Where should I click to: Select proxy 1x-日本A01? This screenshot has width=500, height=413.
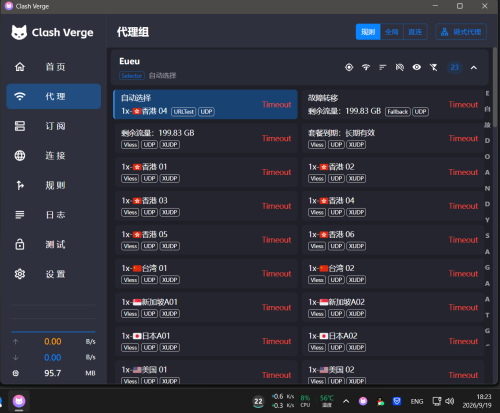point(206,341)
